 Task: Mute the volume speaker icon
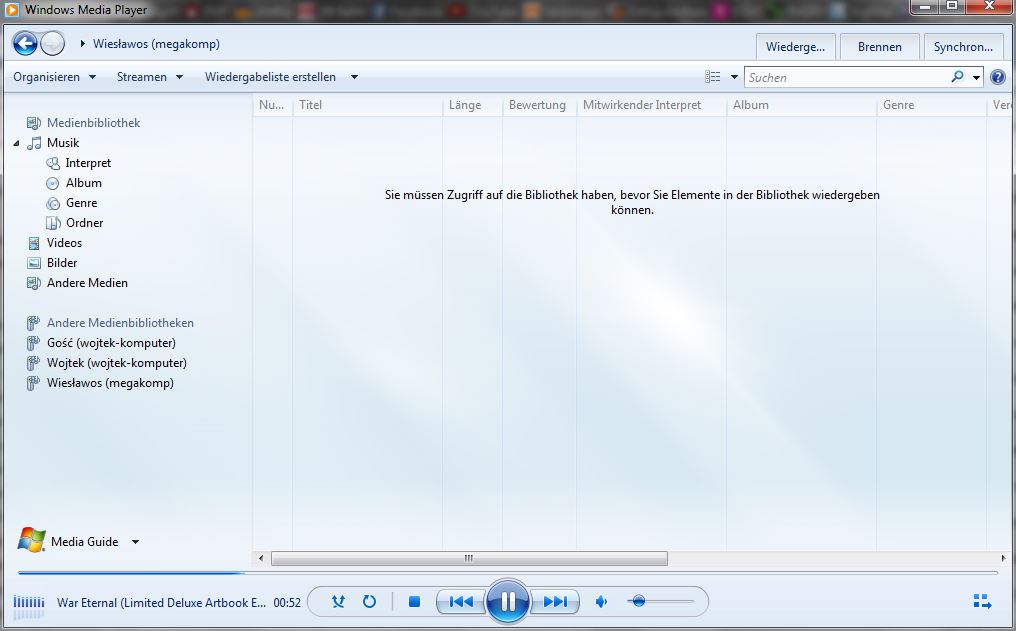tap(601, 602)
